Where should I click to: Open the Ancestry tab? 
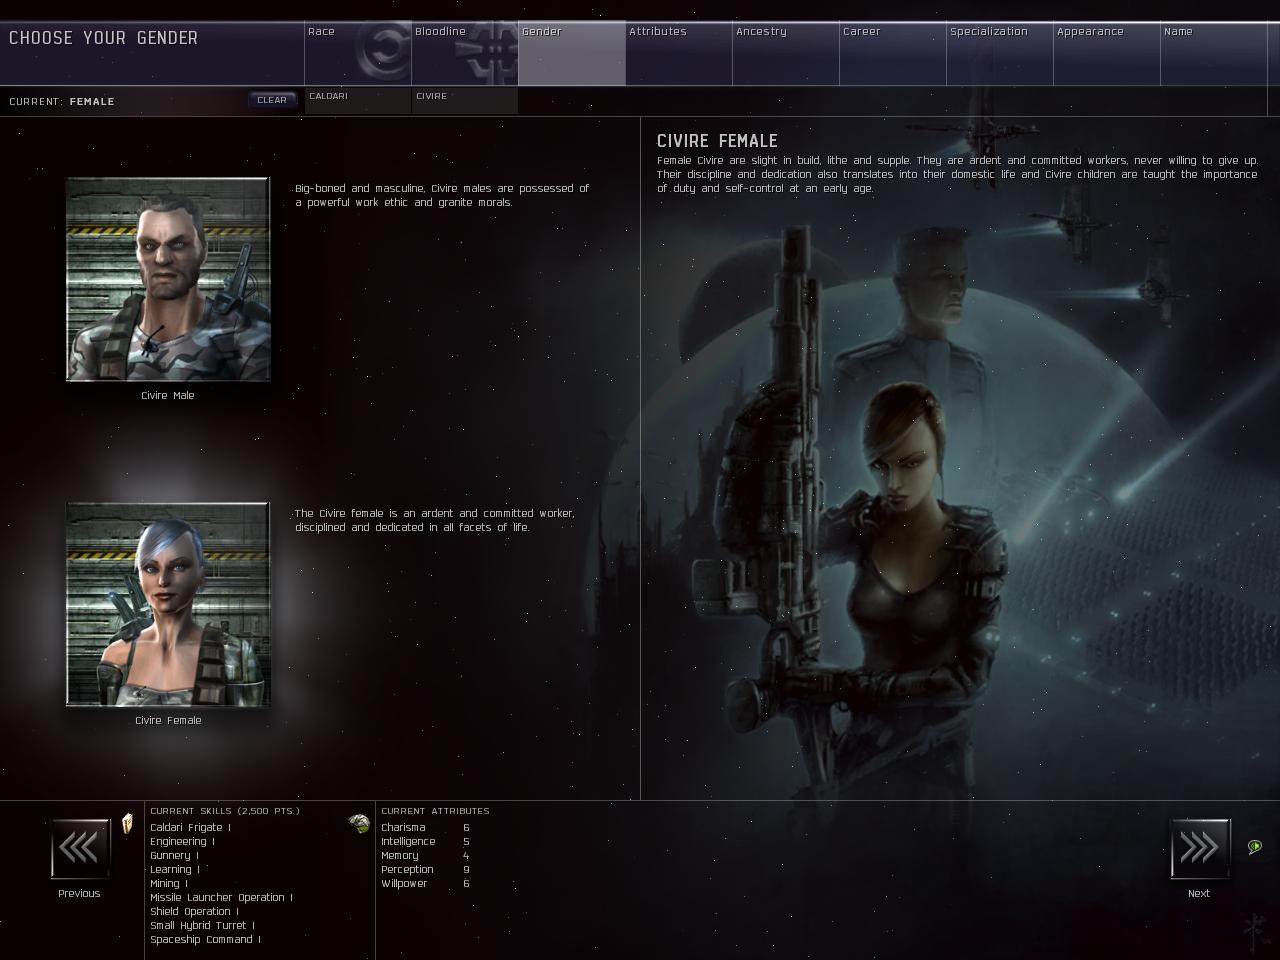(x=786, y=54)
